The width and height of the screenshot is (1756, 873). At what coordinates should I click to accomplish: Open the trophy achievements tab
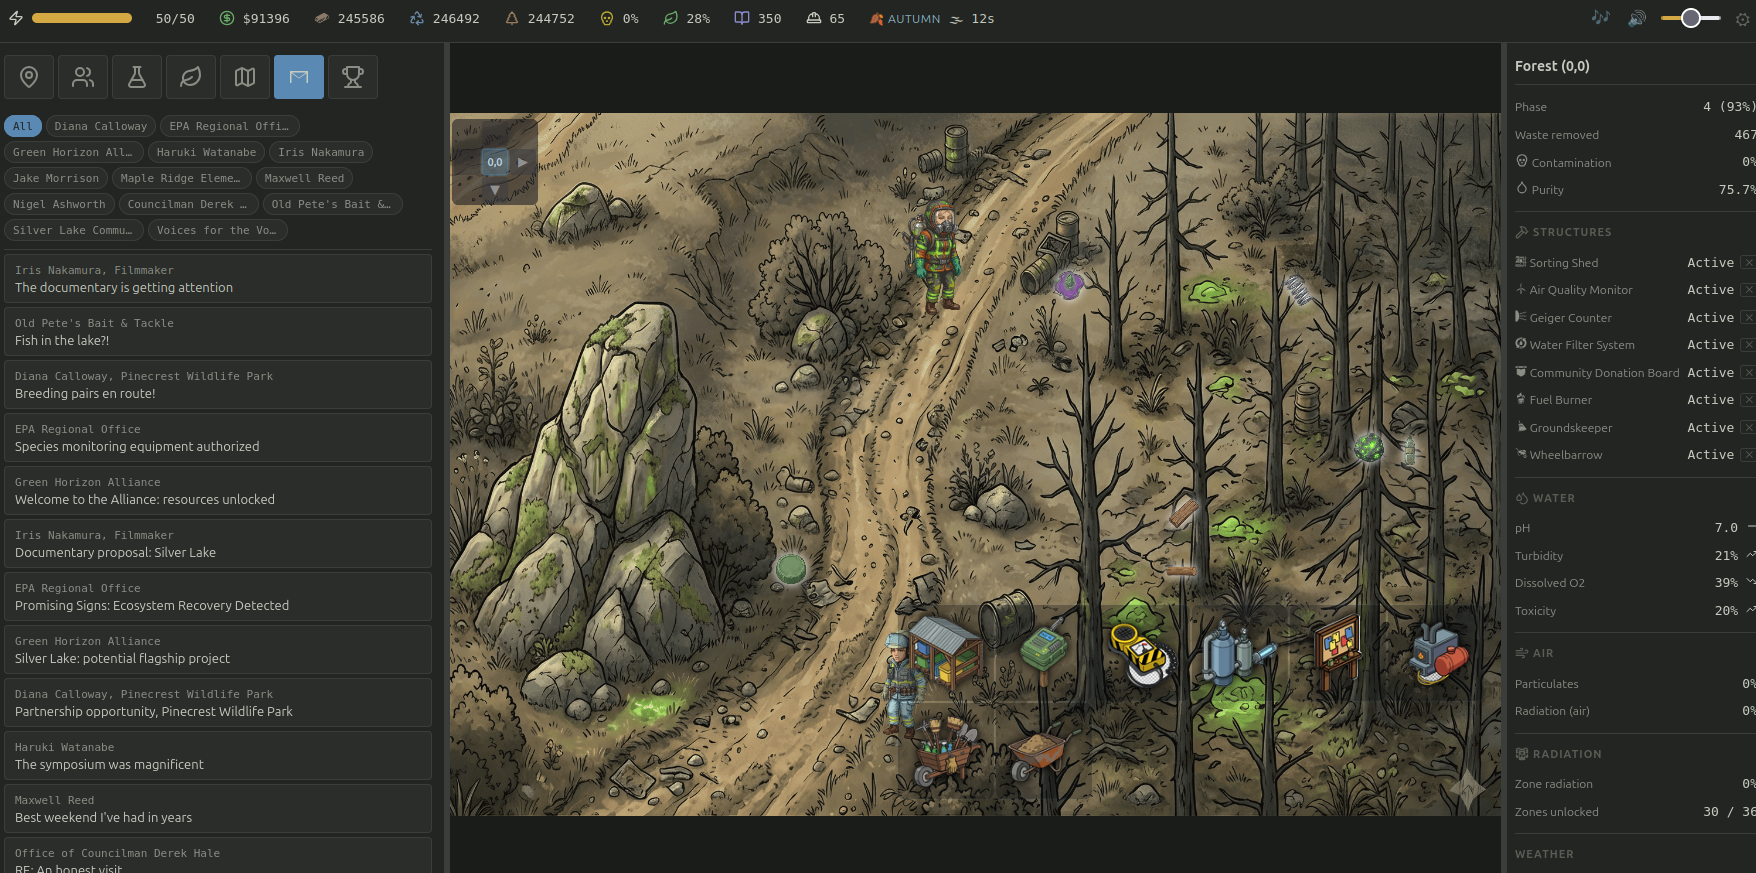click(353, 77)
